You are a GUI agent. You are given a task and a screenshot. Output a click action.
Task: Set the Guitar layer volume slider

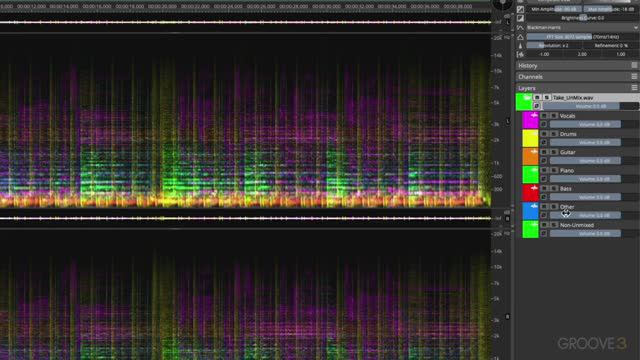click(x=594, y=161)
